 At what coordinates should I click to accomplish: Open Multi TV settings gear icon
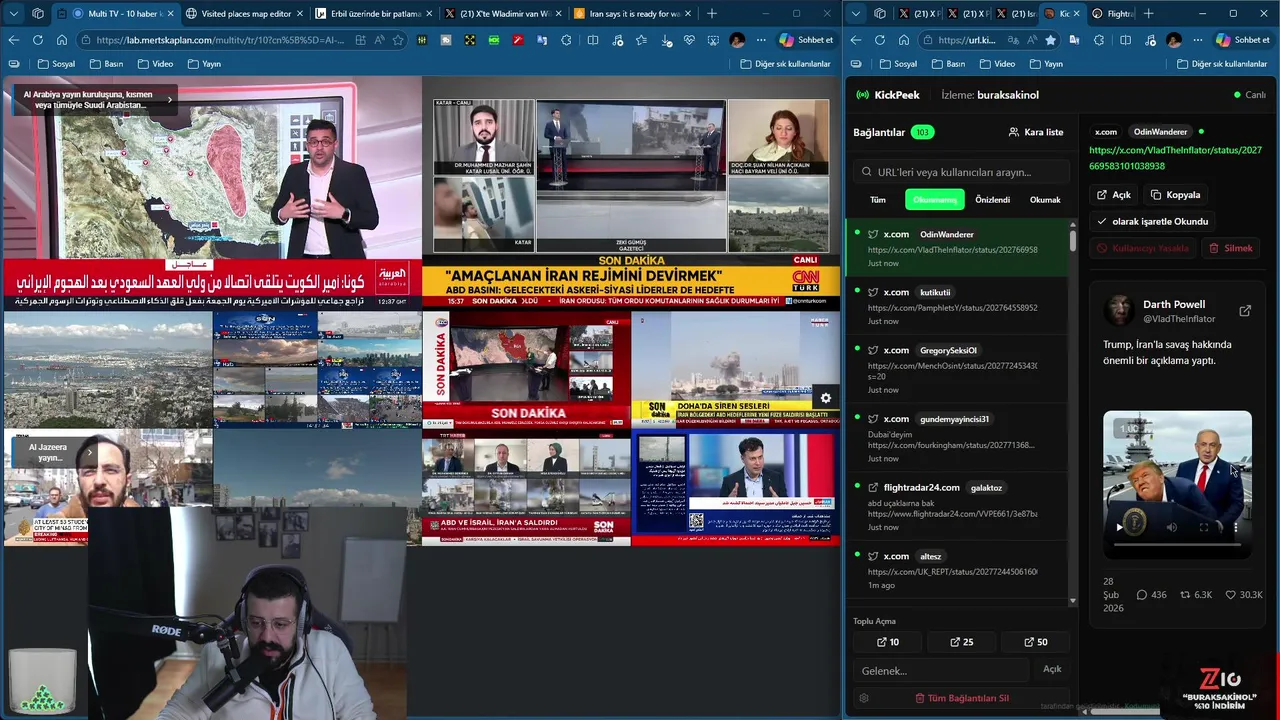825,398
